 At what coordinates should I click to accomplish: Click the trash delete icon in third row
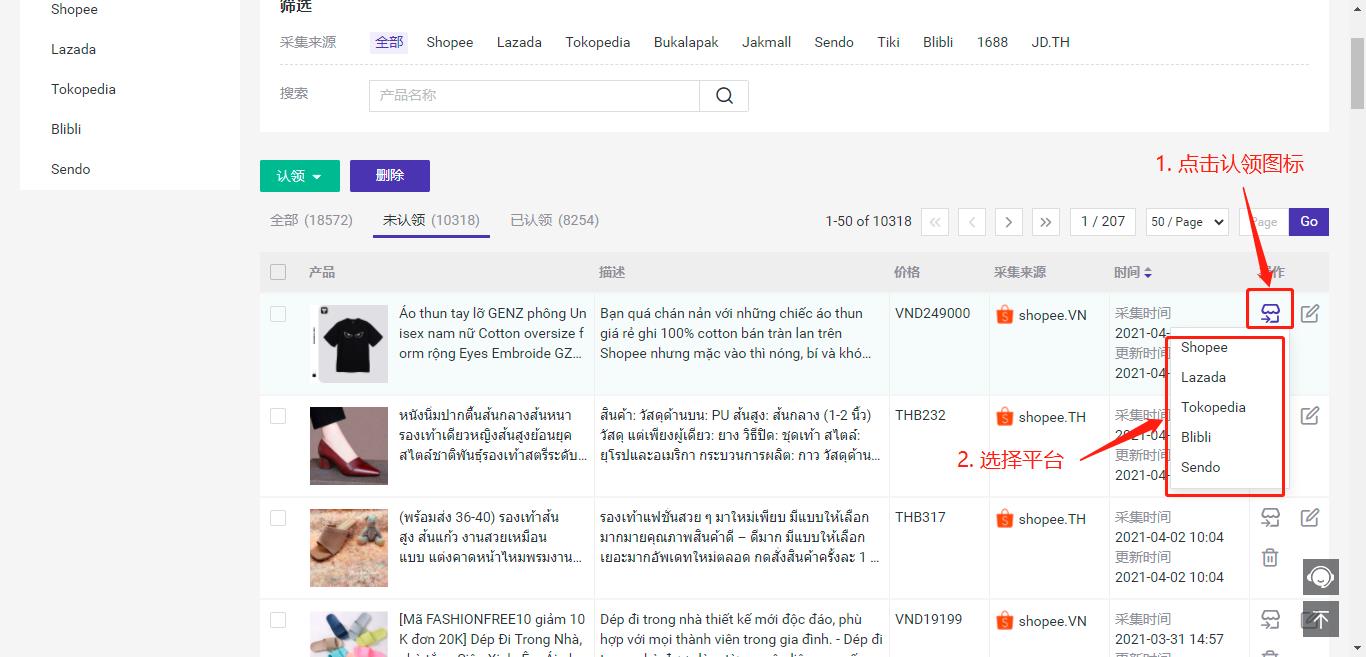(x=1270, y=557)
